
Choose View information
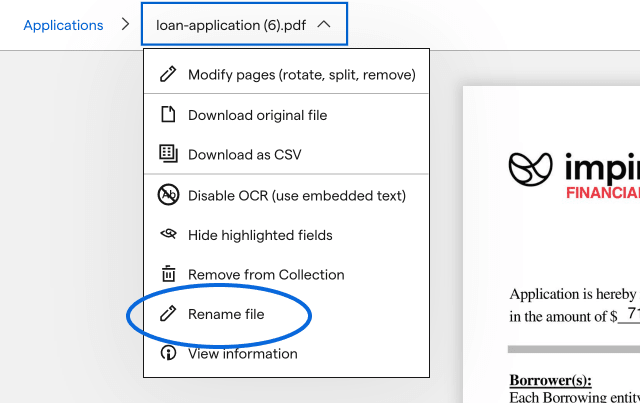point(286,353)
